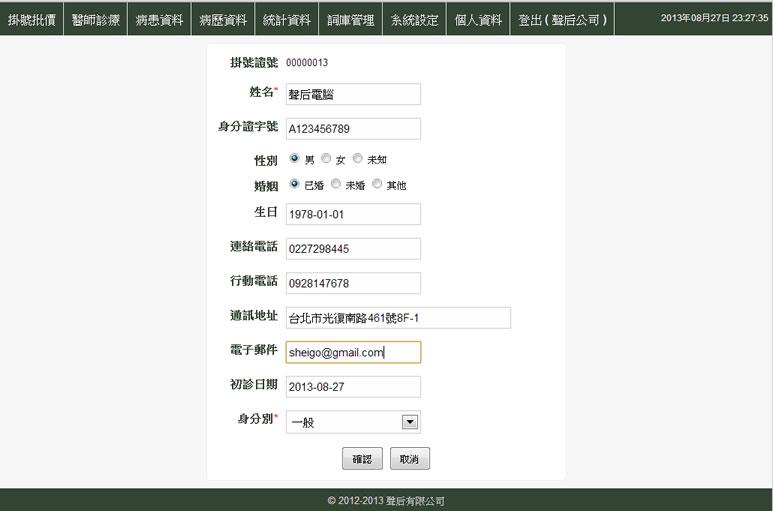The image size is (773, 511).
Task: Focus the 身分證字號 input field
Action: 353,129
